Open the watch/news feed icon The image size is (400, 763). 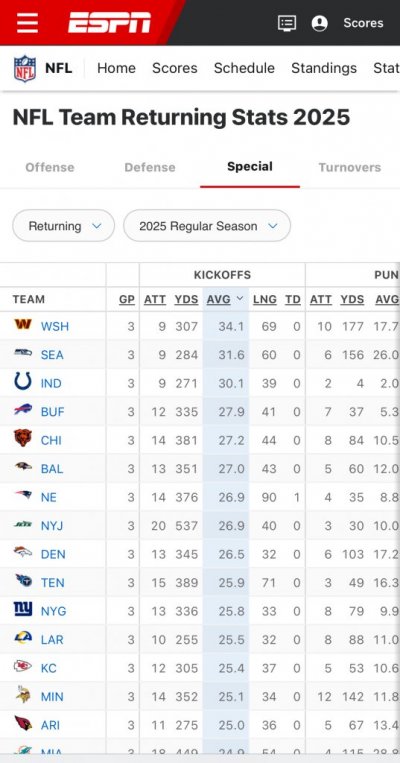[x=287, y=23]
